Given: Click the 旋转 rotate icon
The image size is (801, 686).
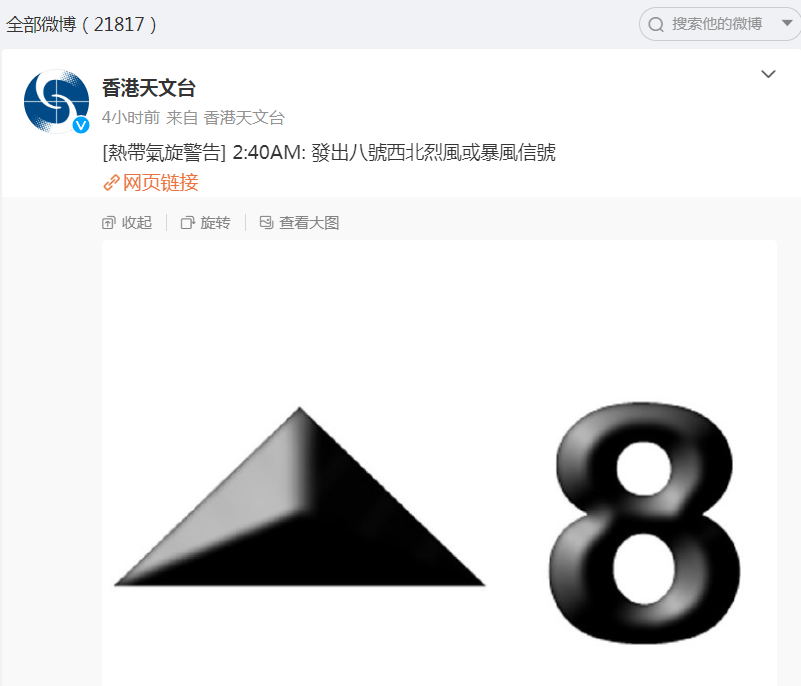Looking at the screenshot, I should point(187,223).
